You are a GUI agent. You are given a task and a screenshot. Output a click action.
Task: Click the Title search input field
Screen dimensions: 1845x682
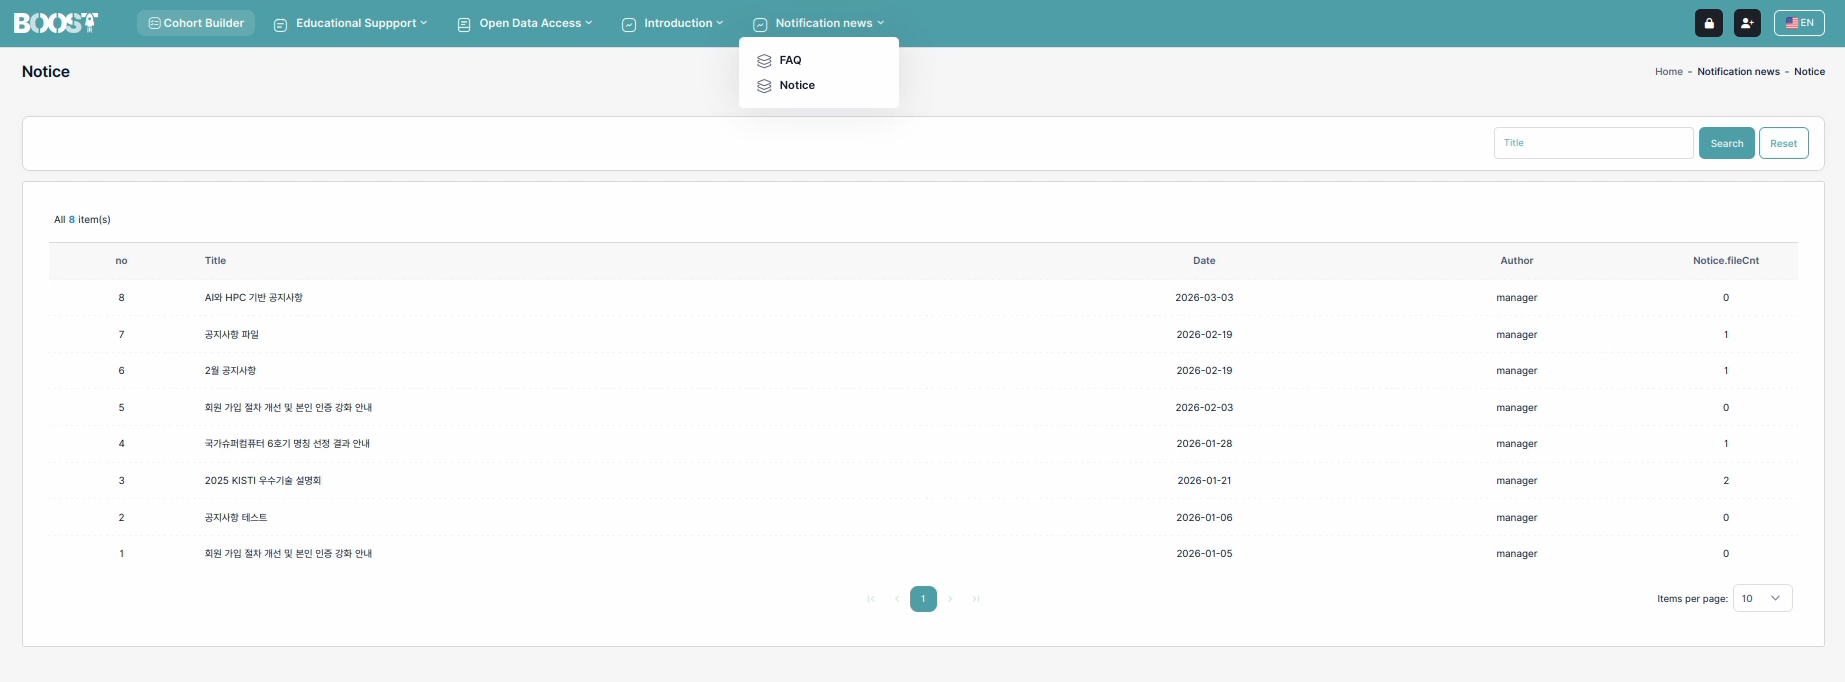click(x=1593, y=143)
